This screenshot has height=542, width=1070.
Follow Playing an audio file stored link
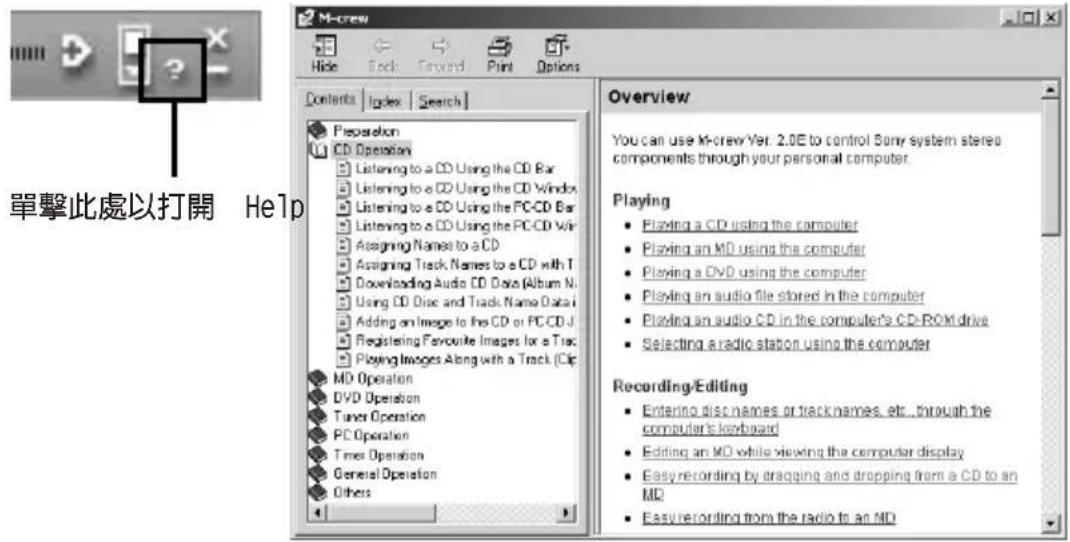(x=783, y=296)
